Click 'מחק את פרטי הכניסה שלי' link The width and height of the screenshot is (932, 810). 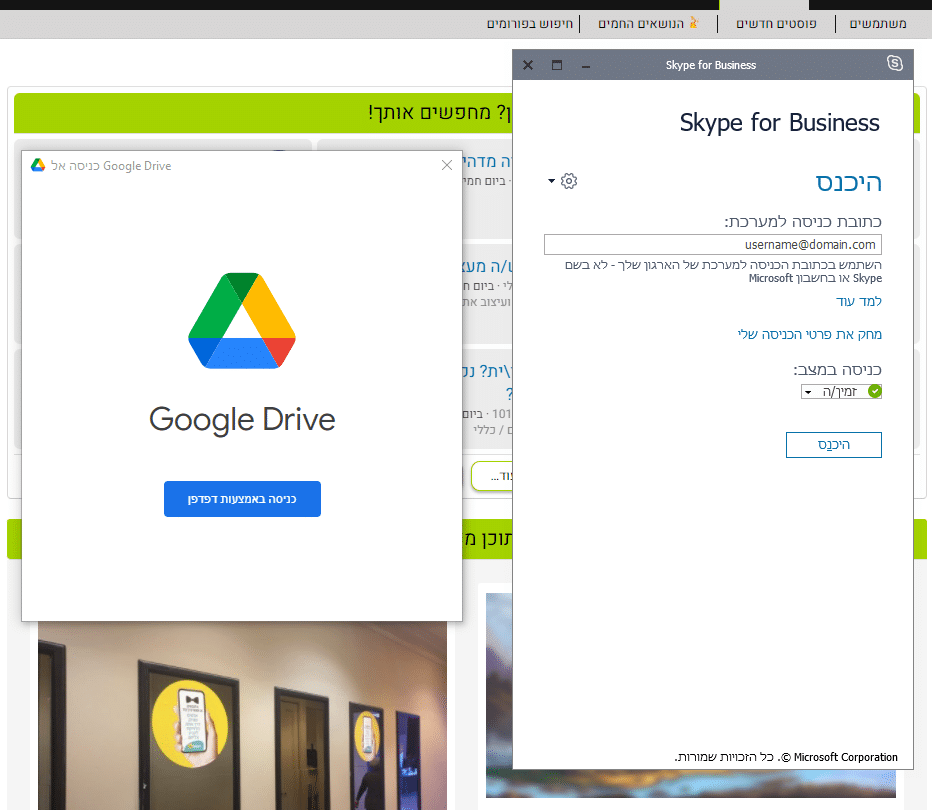pos(810,334)
